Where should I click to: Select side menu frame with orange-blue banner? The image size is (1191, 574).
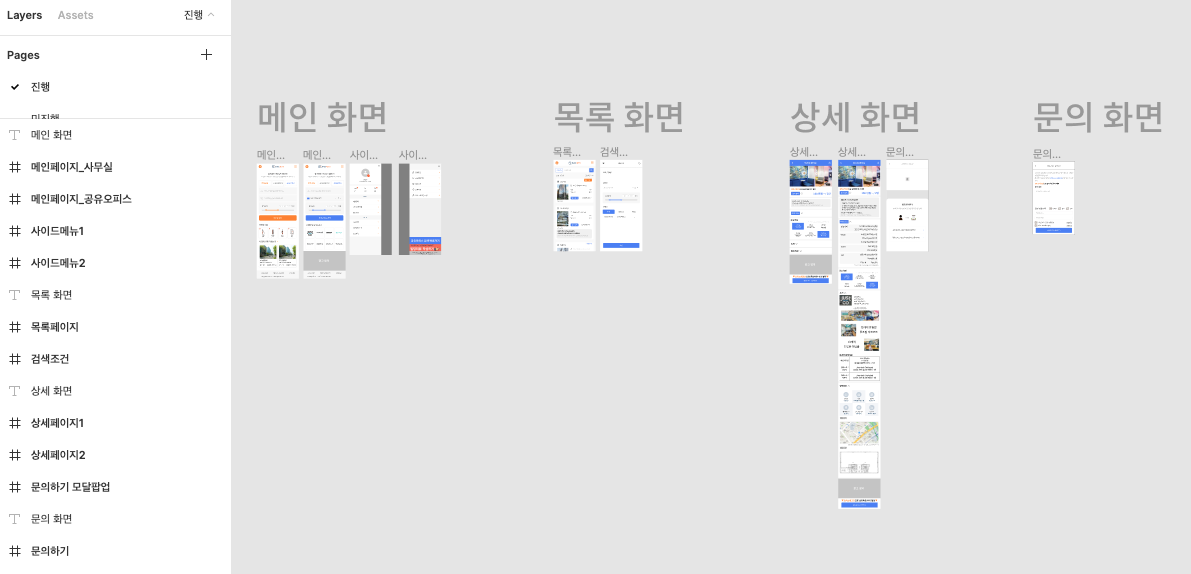[420, 209]
